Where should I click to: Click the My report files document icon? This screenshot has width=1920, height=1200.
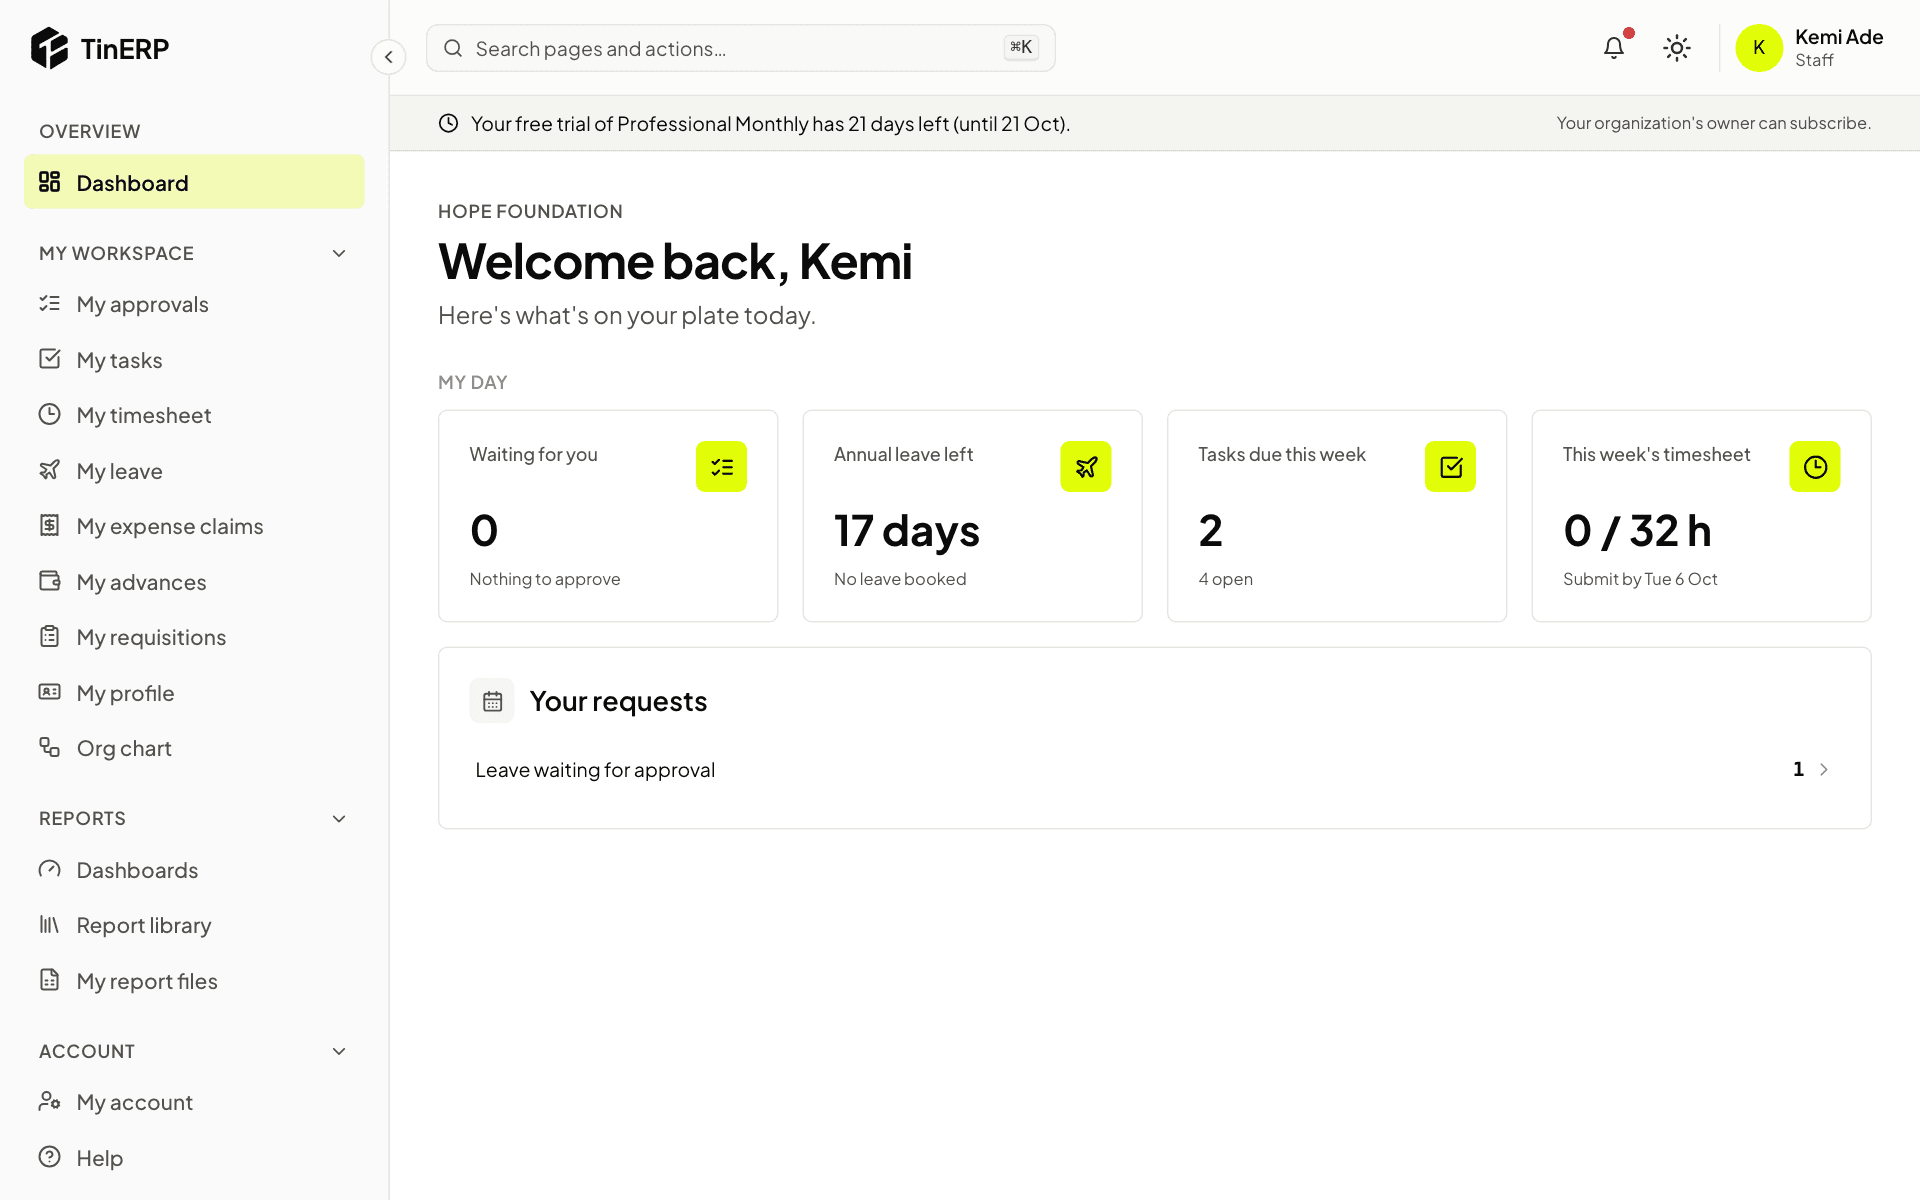click(x=49, y=980)
